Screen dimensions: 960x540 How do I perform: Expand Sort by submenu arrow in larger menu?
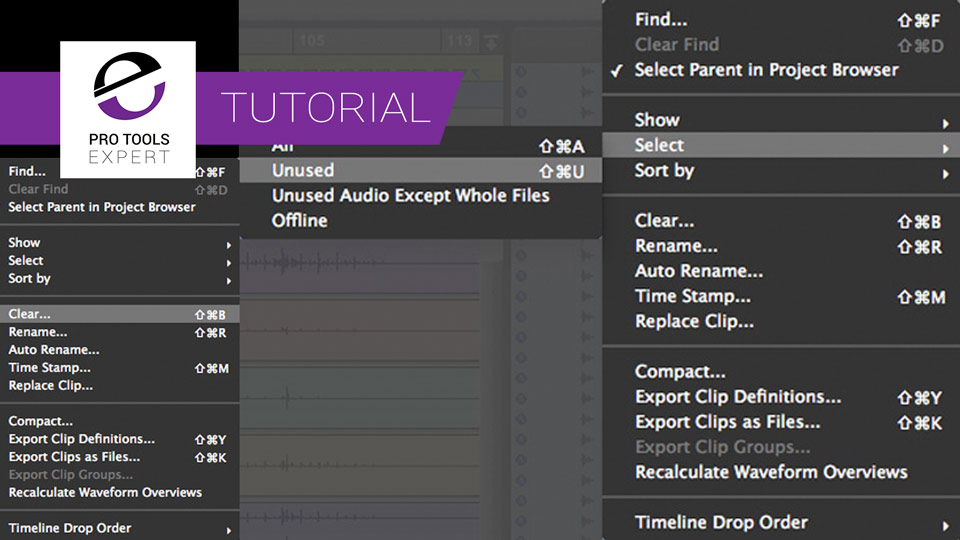946,174
